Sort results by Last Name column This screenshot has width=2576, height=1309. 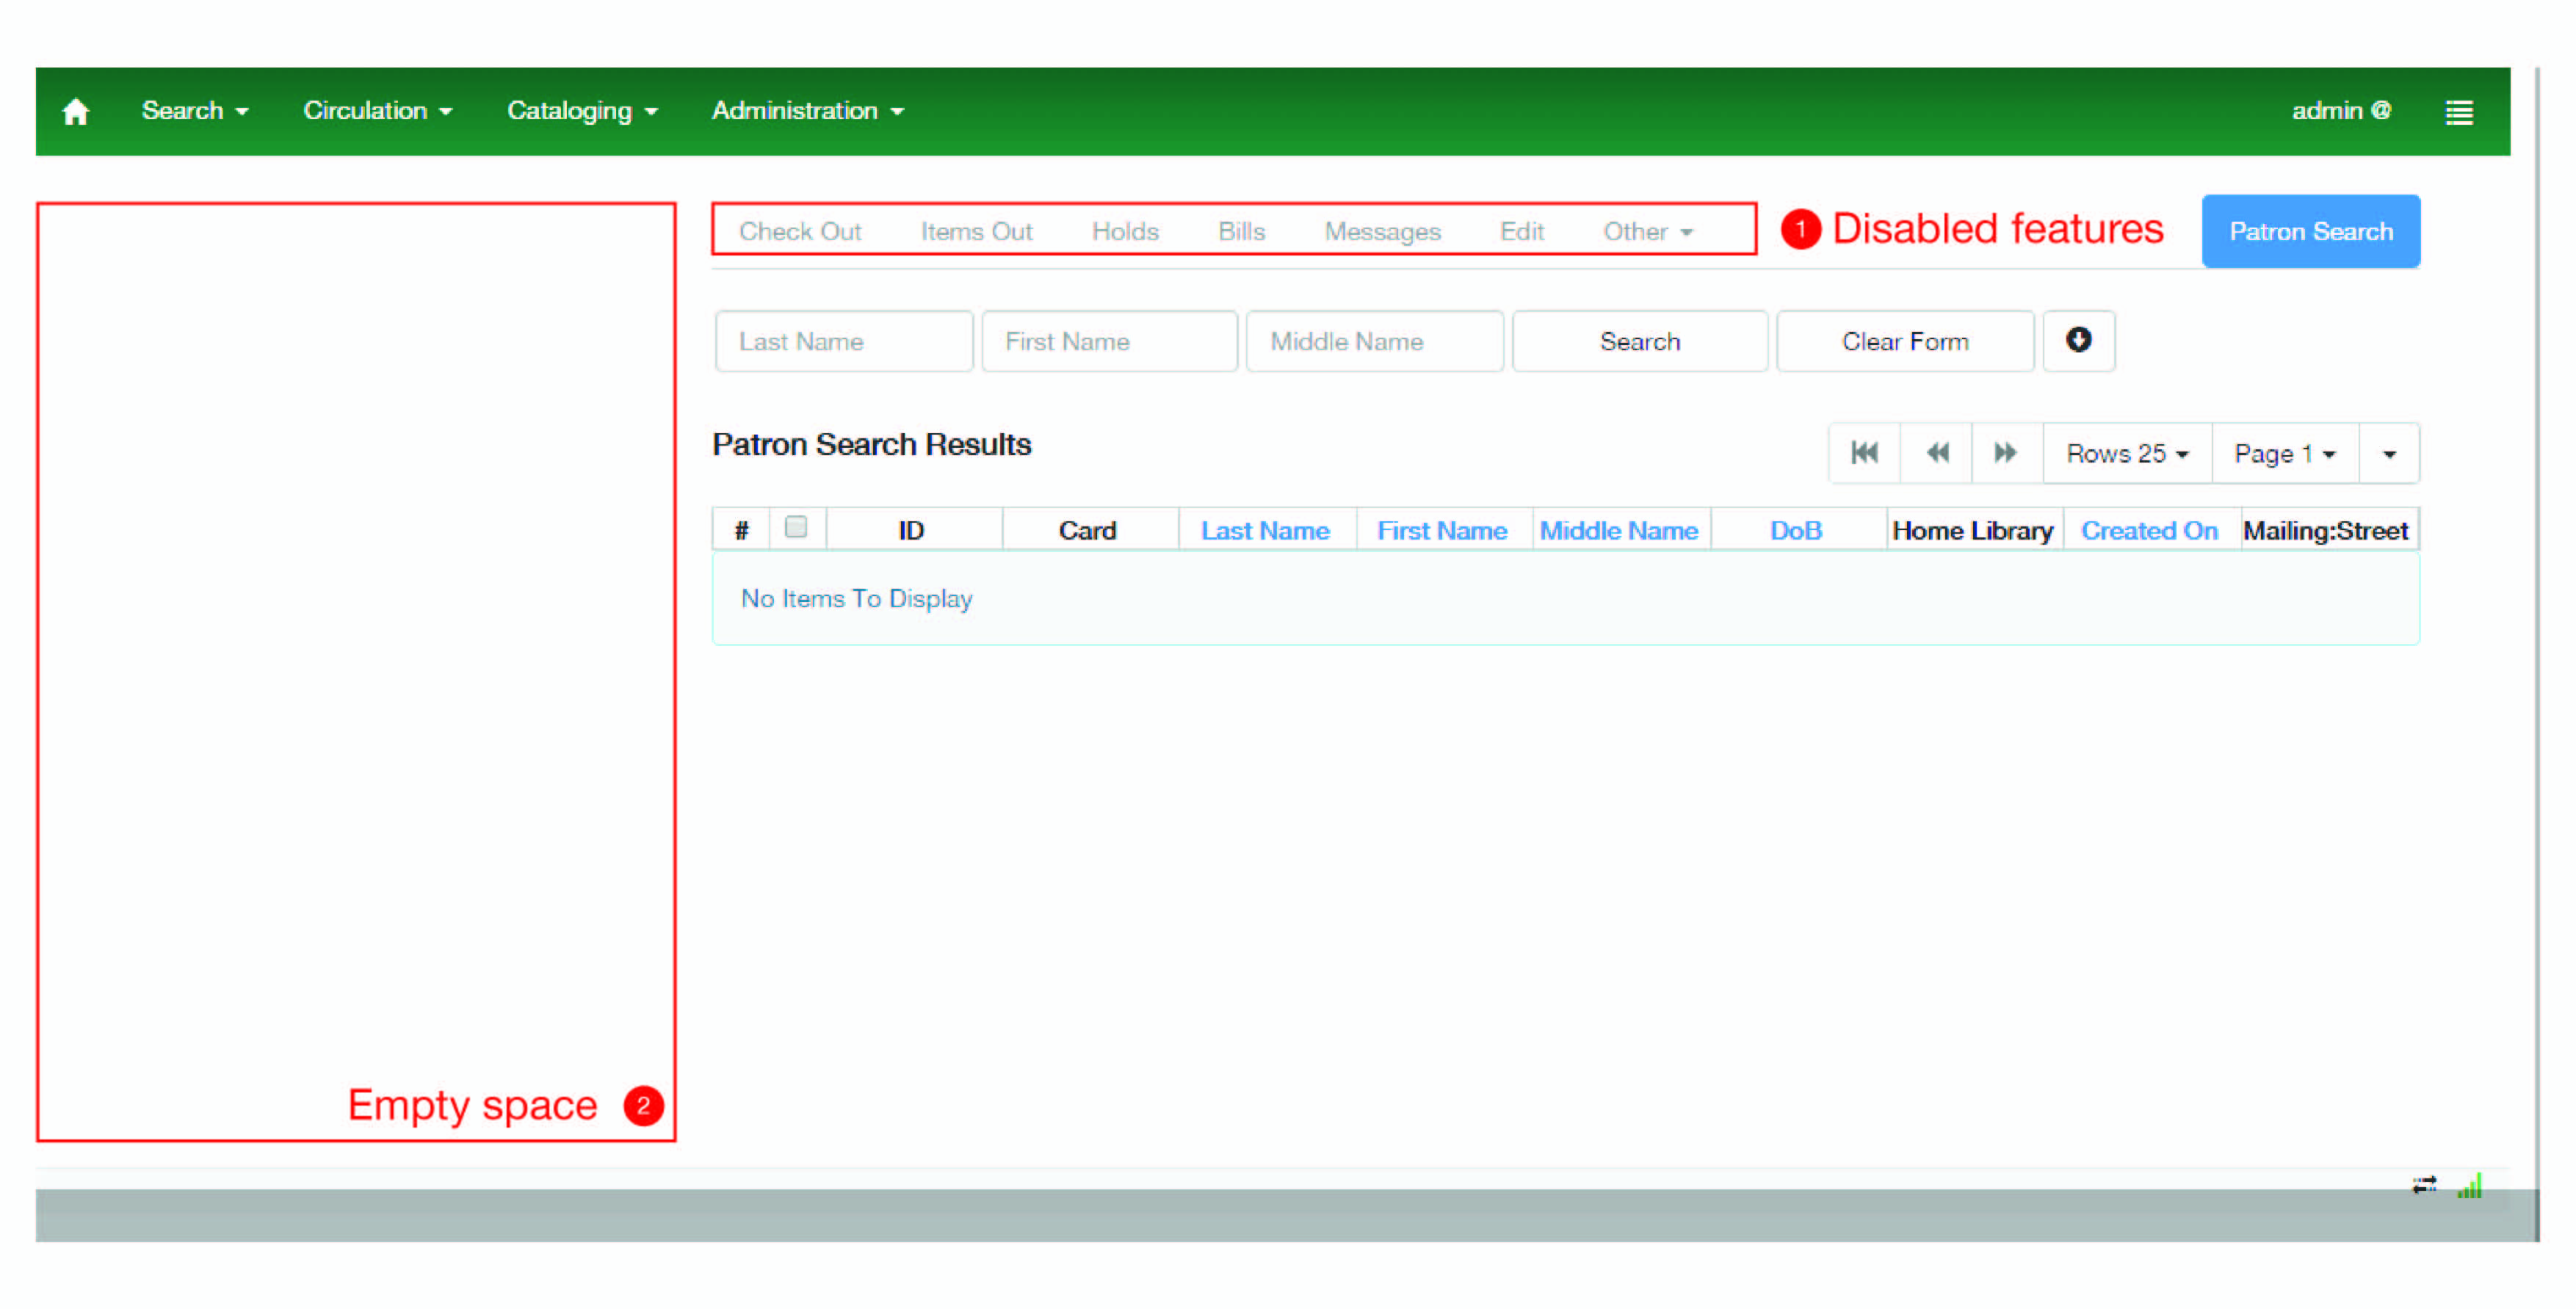1265,531
